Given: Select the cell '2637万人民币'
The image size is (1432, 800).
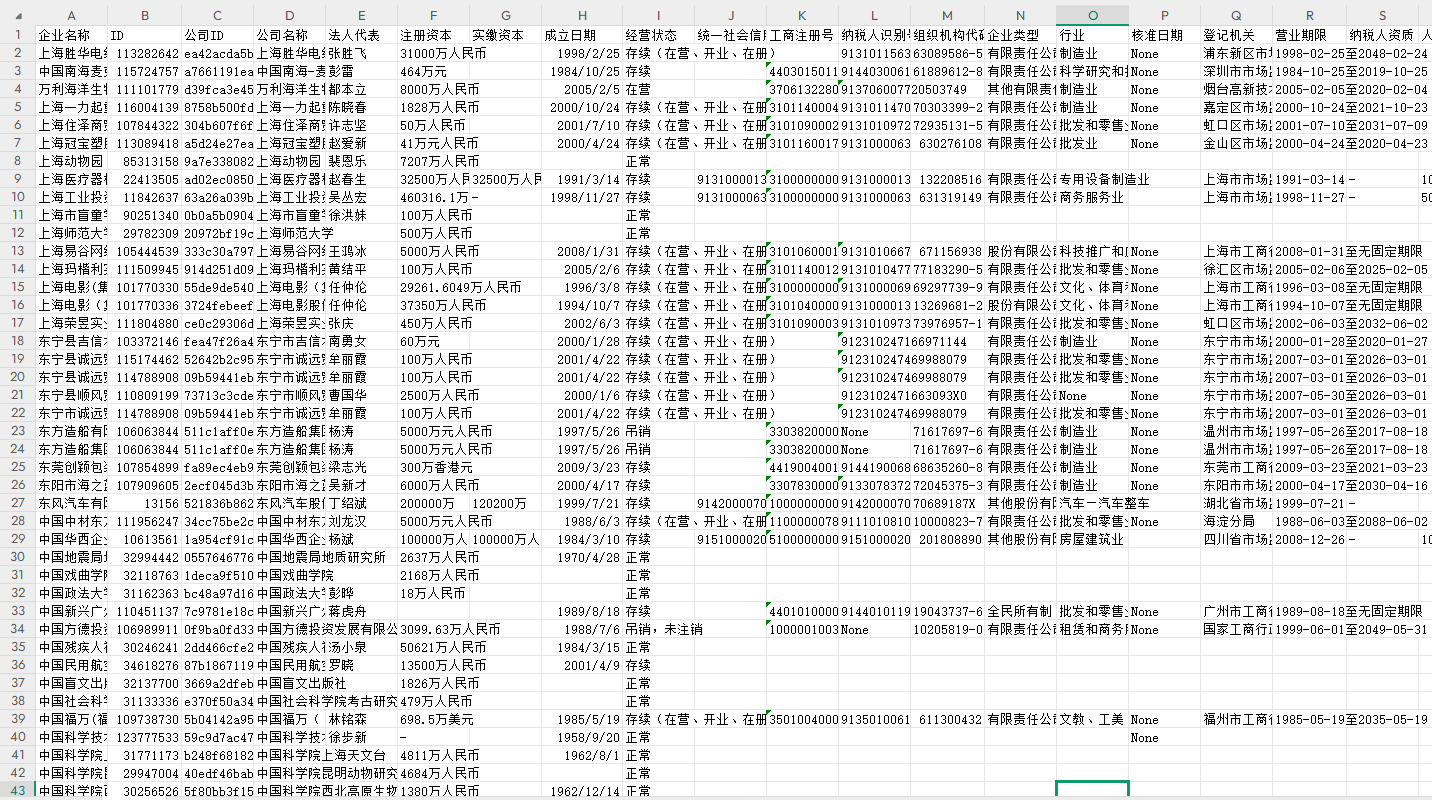Looking at the screenshot, I should click(433, 557).
